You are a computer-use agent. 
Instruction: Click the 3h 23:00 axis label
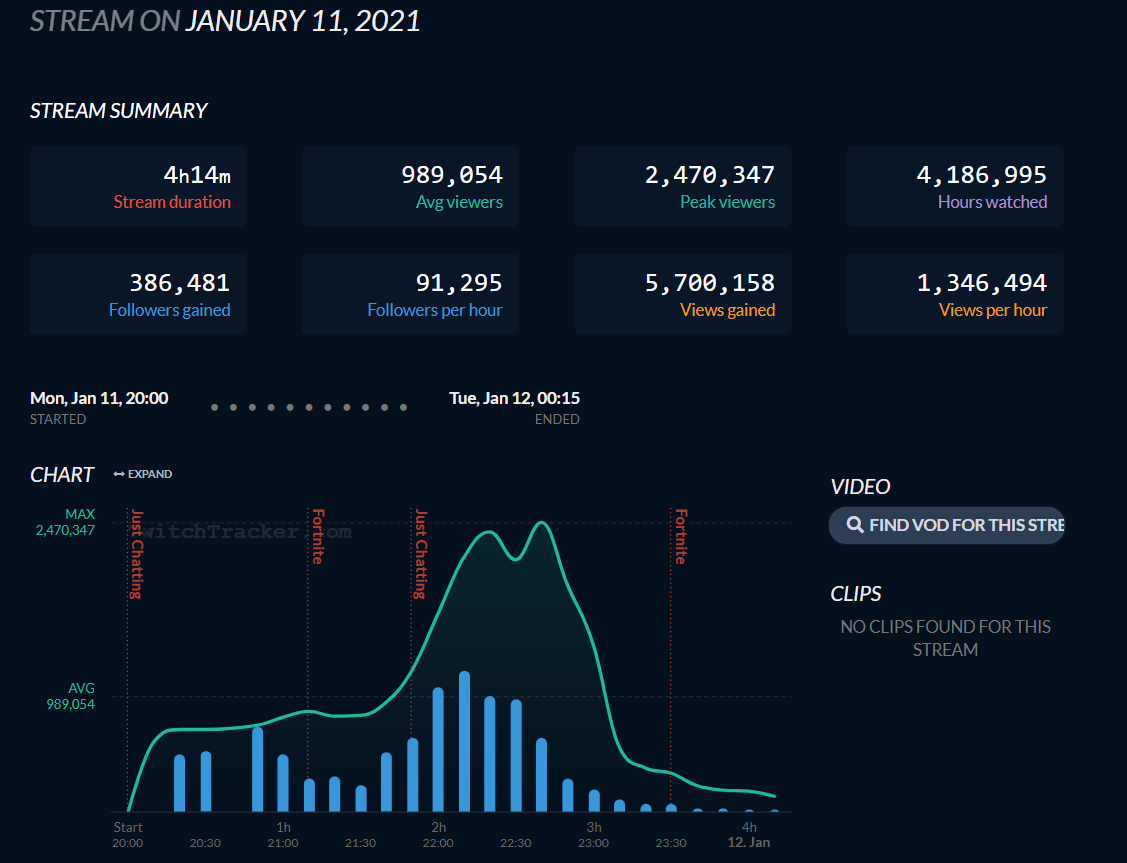[594, 835]
